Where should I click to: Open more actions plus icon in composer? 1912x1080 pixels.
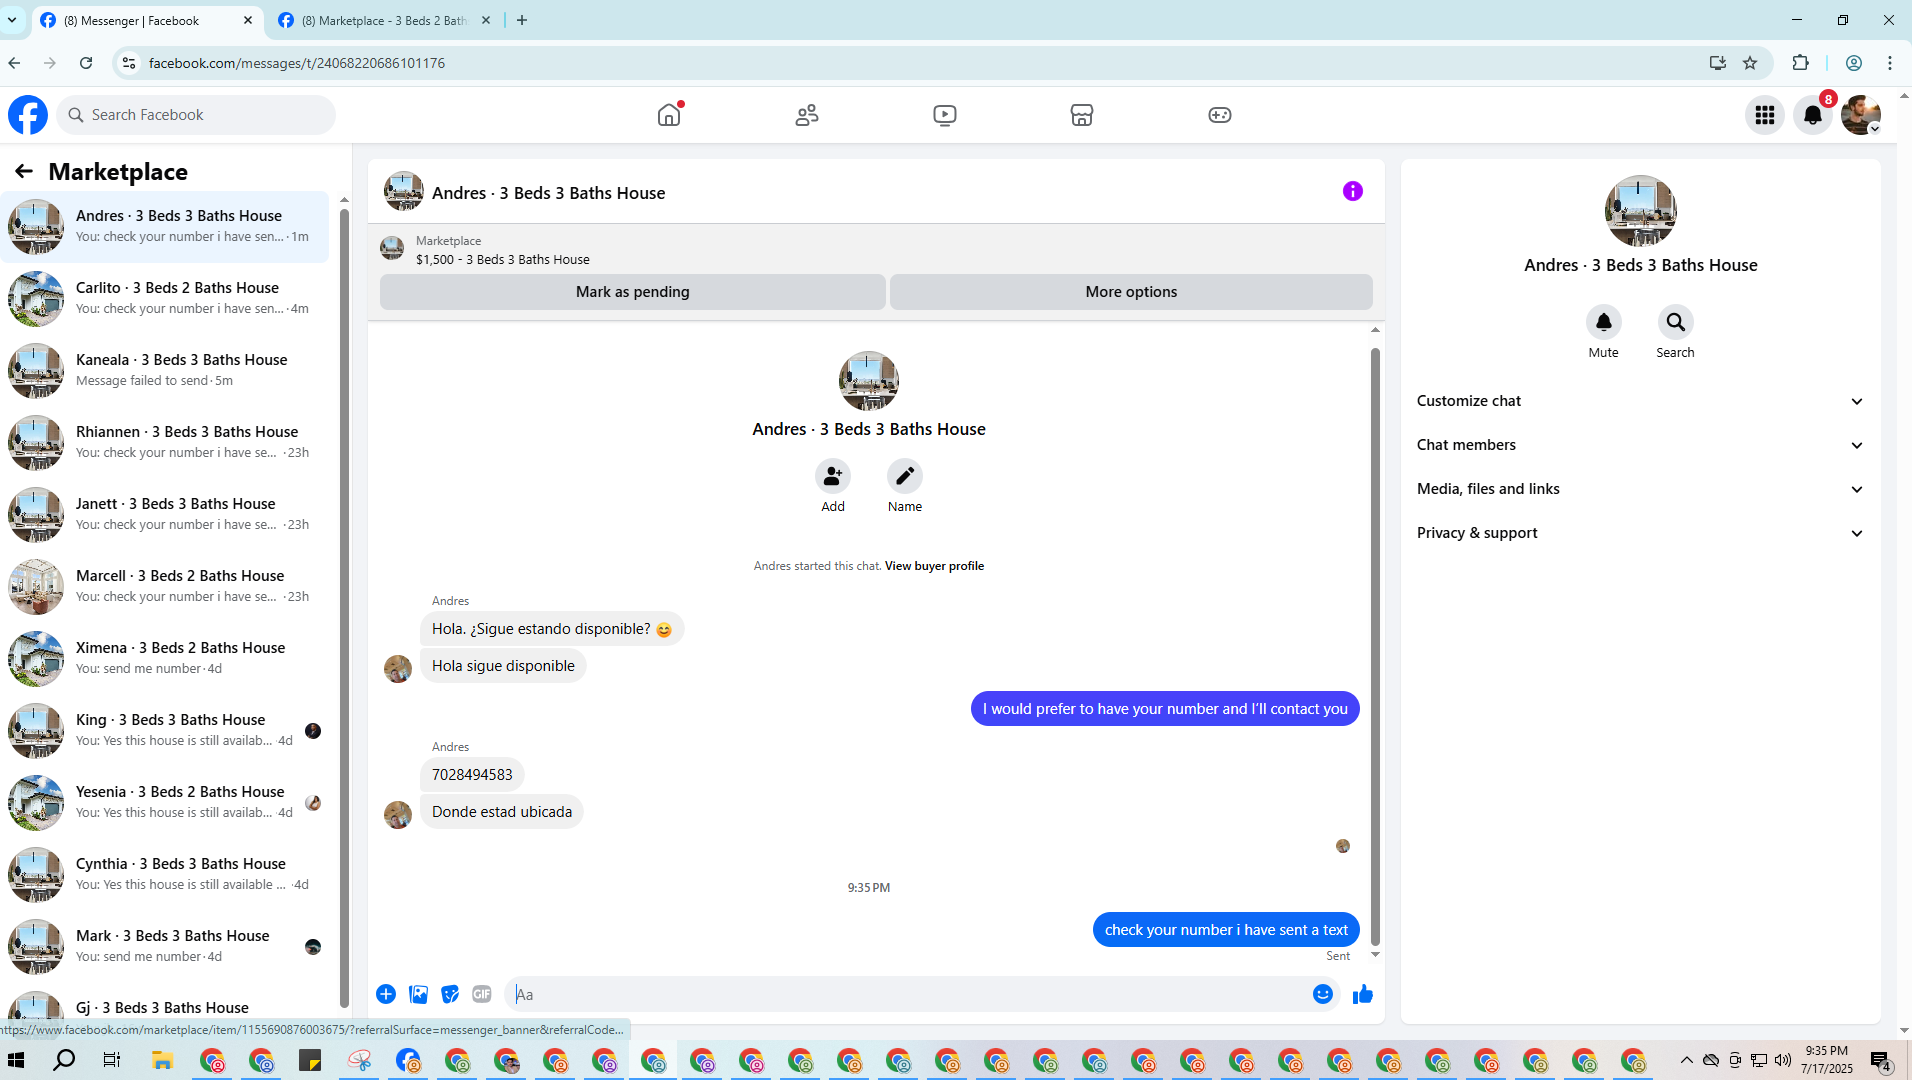coord(386,994)
